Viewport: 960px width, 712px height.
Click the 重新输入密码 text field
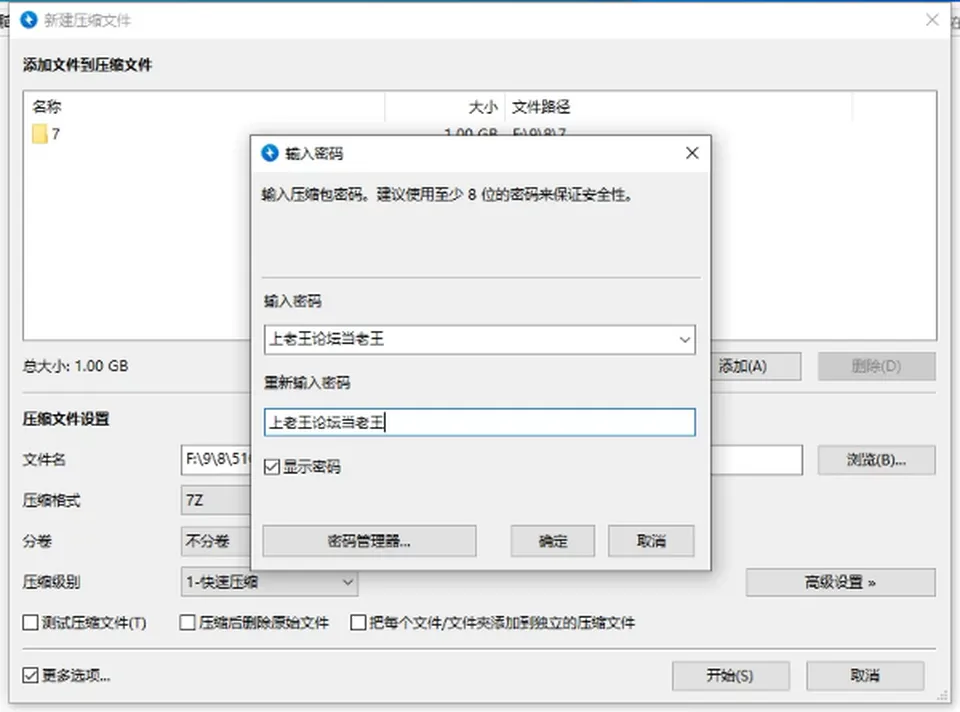click(479, 422)
